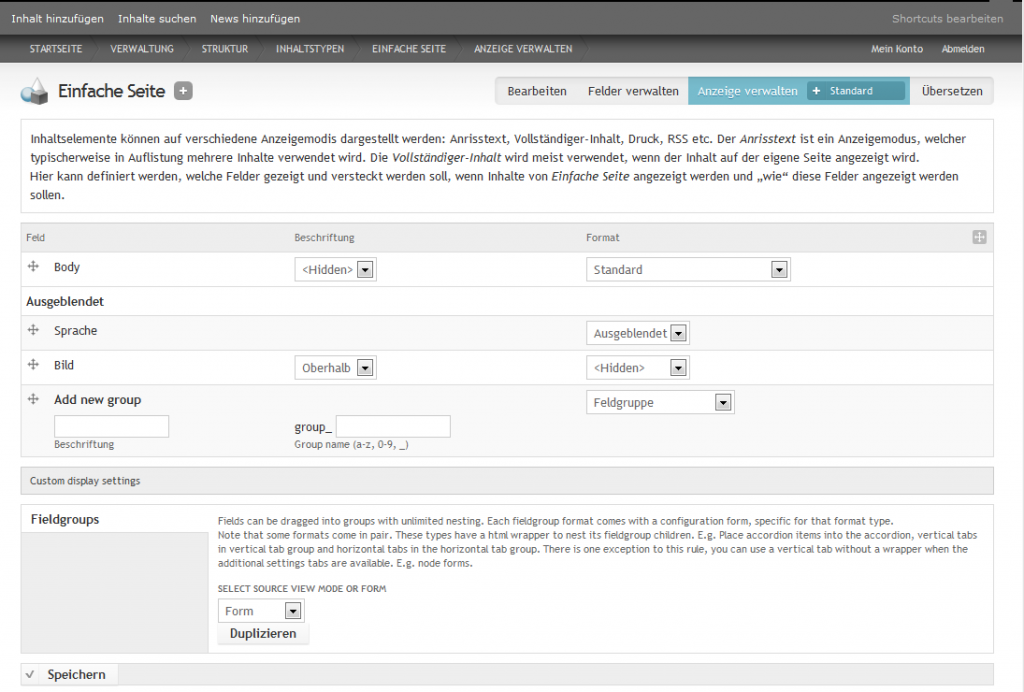
Task: Toggle row weights icon in table header
Action: click(x=979, y=237)
